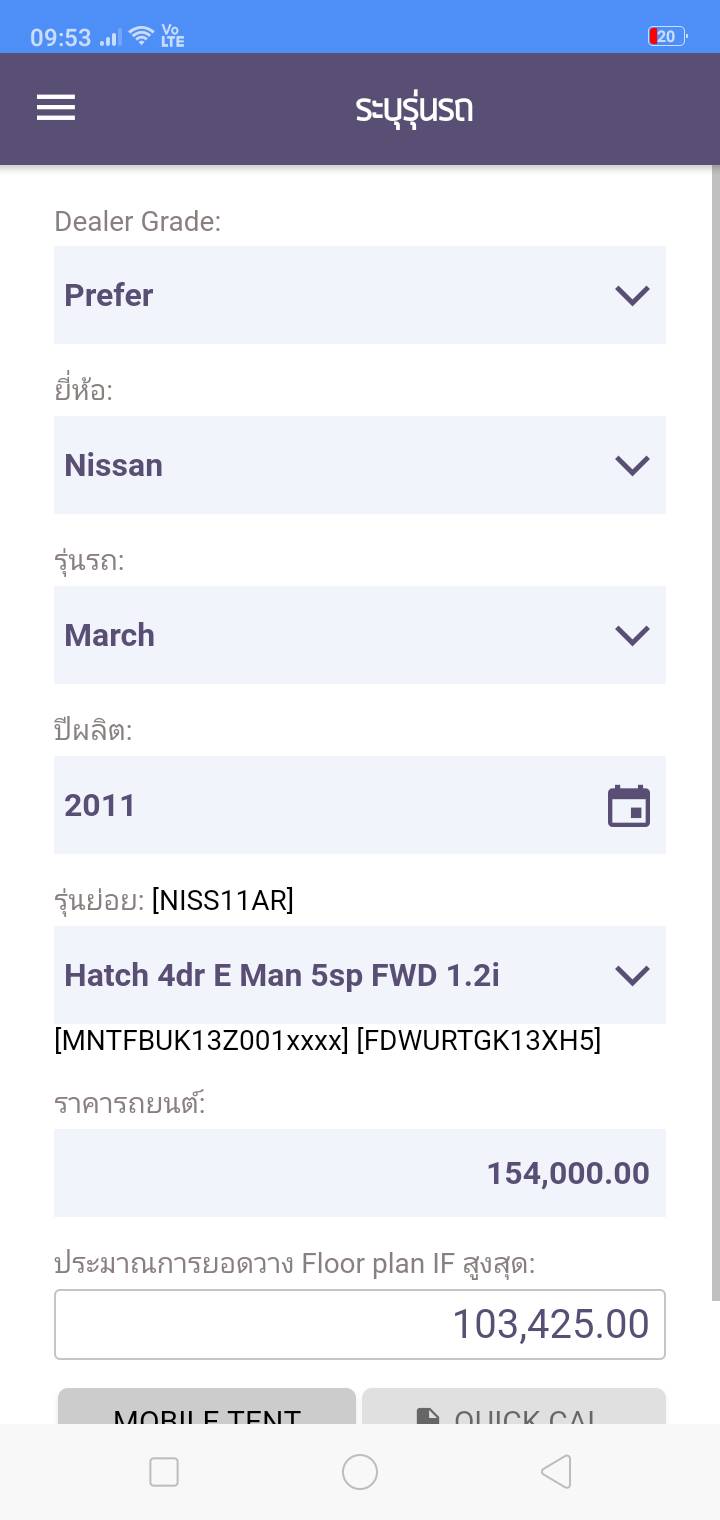720x1520 pixels.
Task: Tap the car price field 154,000.00
Action: (x=360, y=1173)
